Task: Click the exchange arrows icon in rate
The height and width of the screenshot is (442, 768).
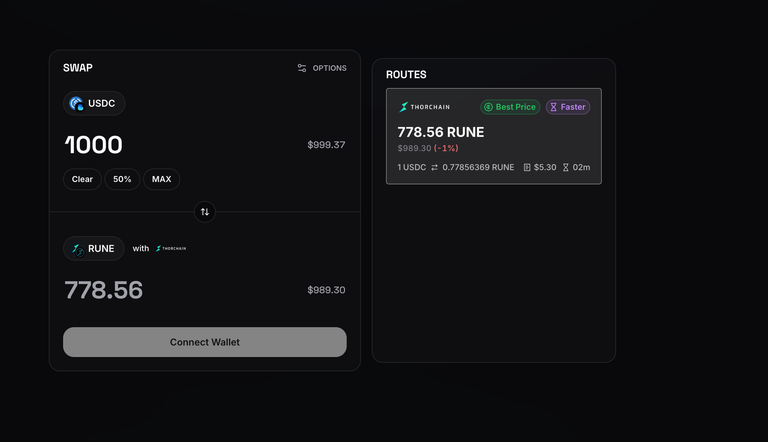Action: pyautogui.click(x=434, y=168)
